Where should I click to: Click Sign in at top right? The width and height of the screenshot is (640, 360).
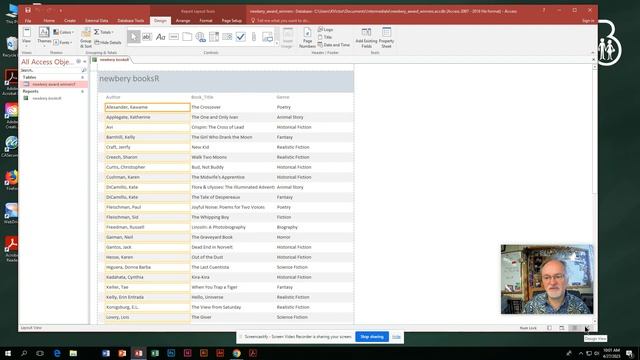coord(588,20)
